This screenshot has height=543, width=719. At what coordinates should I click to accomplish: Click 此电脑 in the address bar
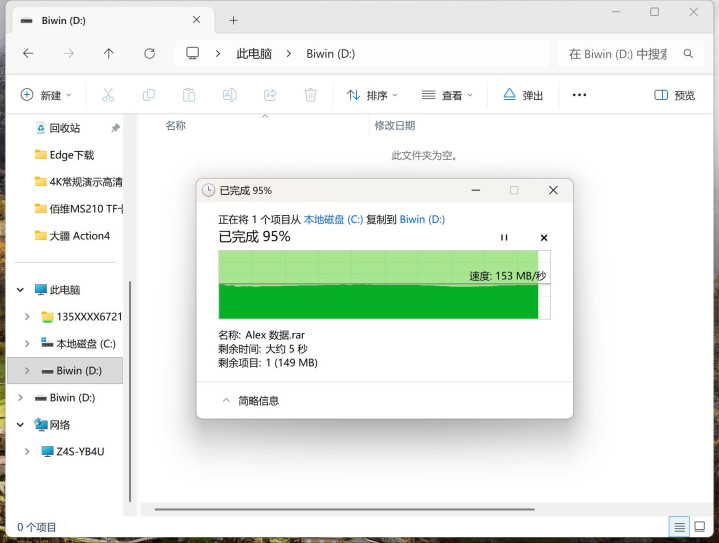point(254,54)
